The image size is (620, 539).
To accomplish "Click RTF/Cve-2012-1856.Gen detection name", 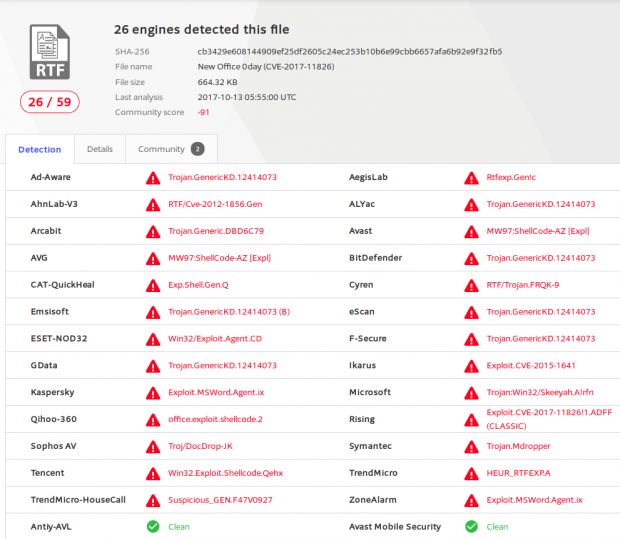I will click(x=215, y=204).
